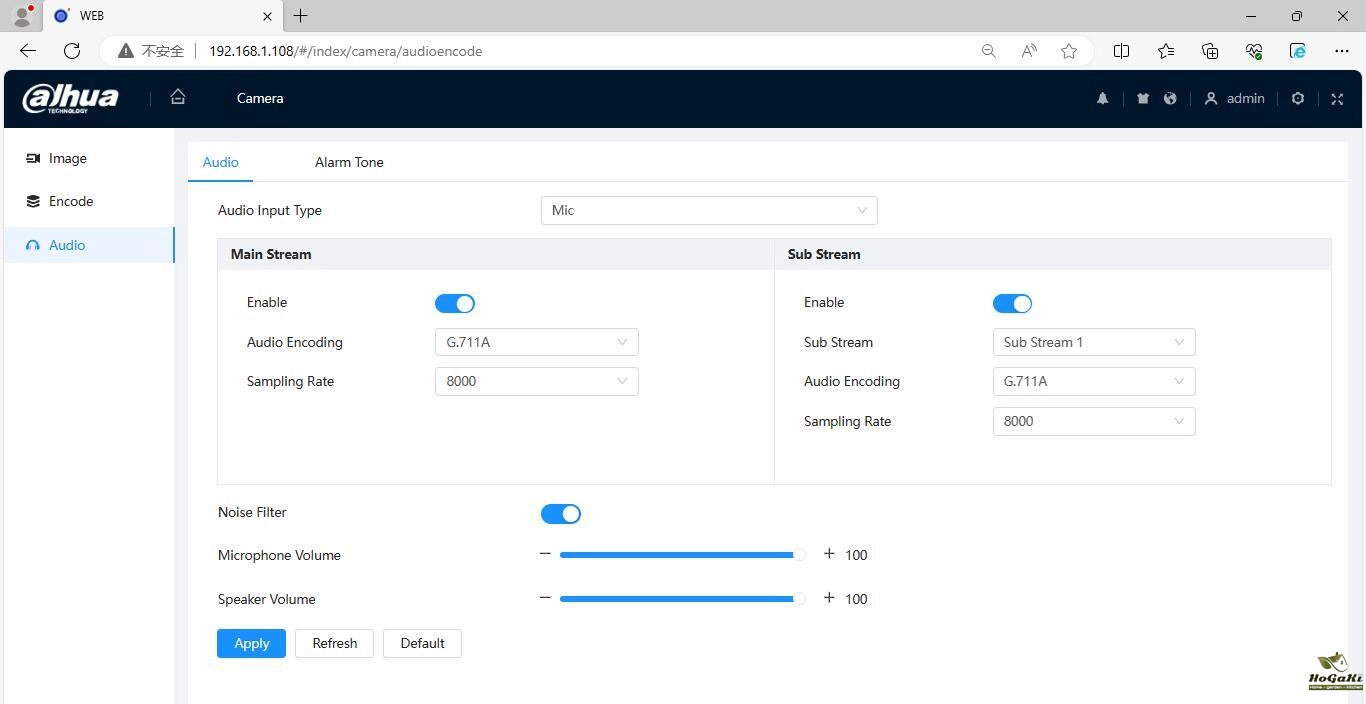Click the globe language icon
Image resolution: width=1366 pixels, height=704 pixels.
[x=1170, y=98]
